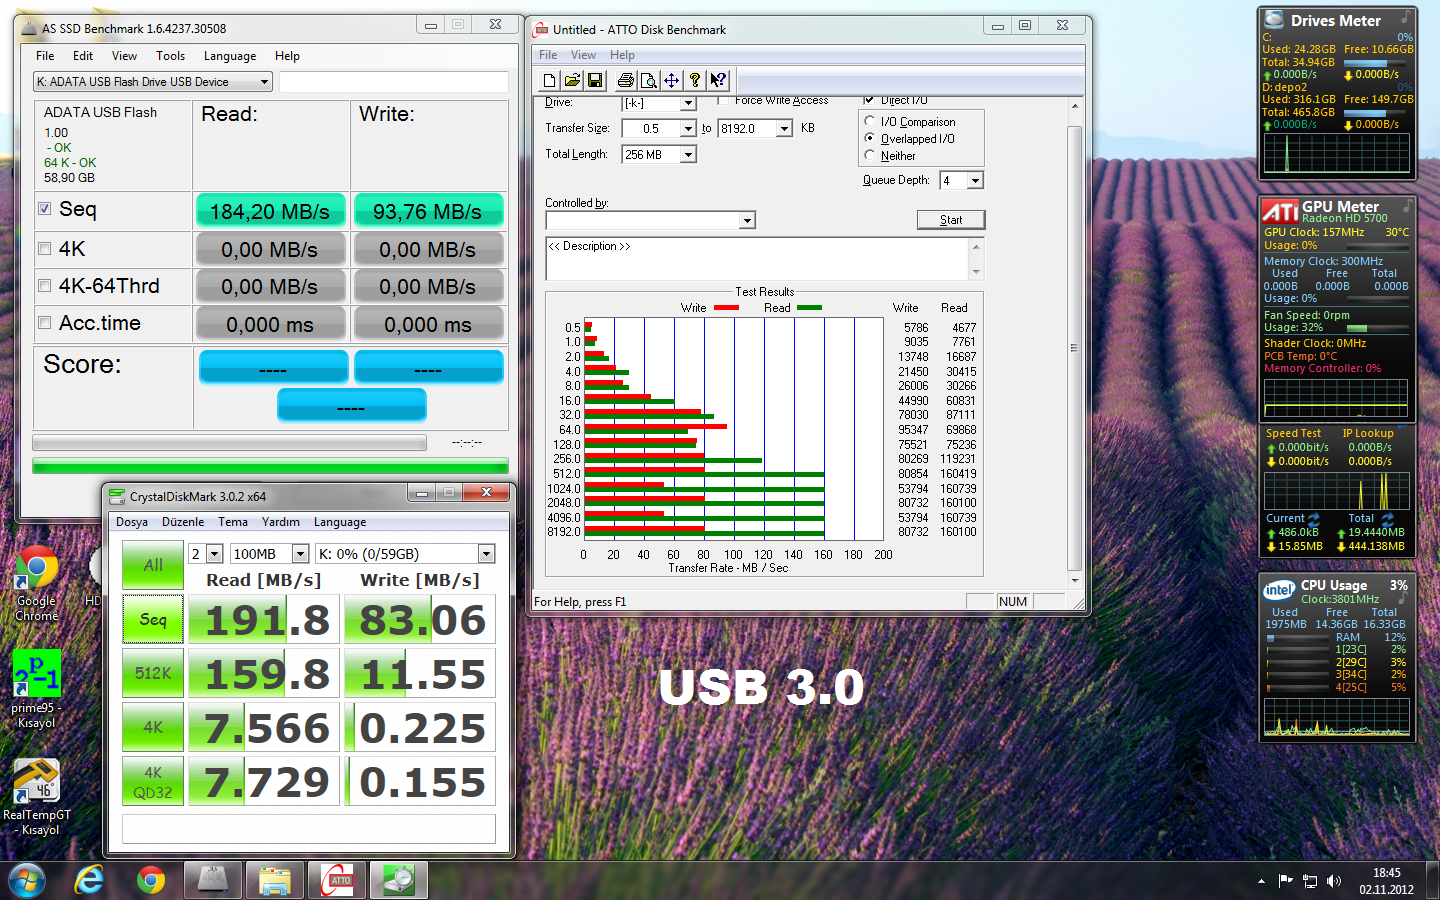Click the New file icon in ATTO toolbar
The height and width of the screenshot is (900, 1440).
coord(550,81)
